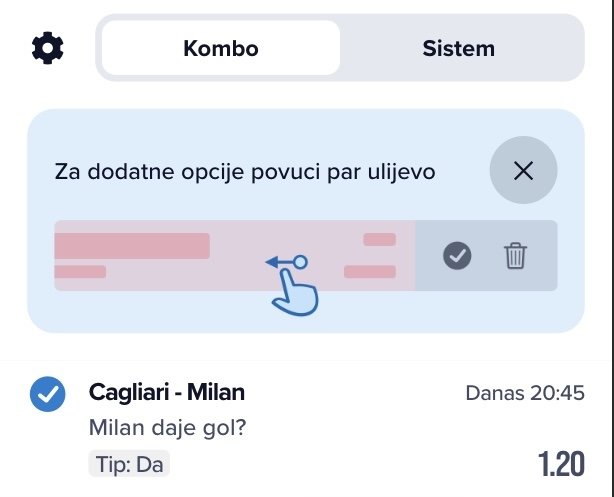Switch to the Sistem tab
This screenshot has width=614, height=497.
(458, 48)
